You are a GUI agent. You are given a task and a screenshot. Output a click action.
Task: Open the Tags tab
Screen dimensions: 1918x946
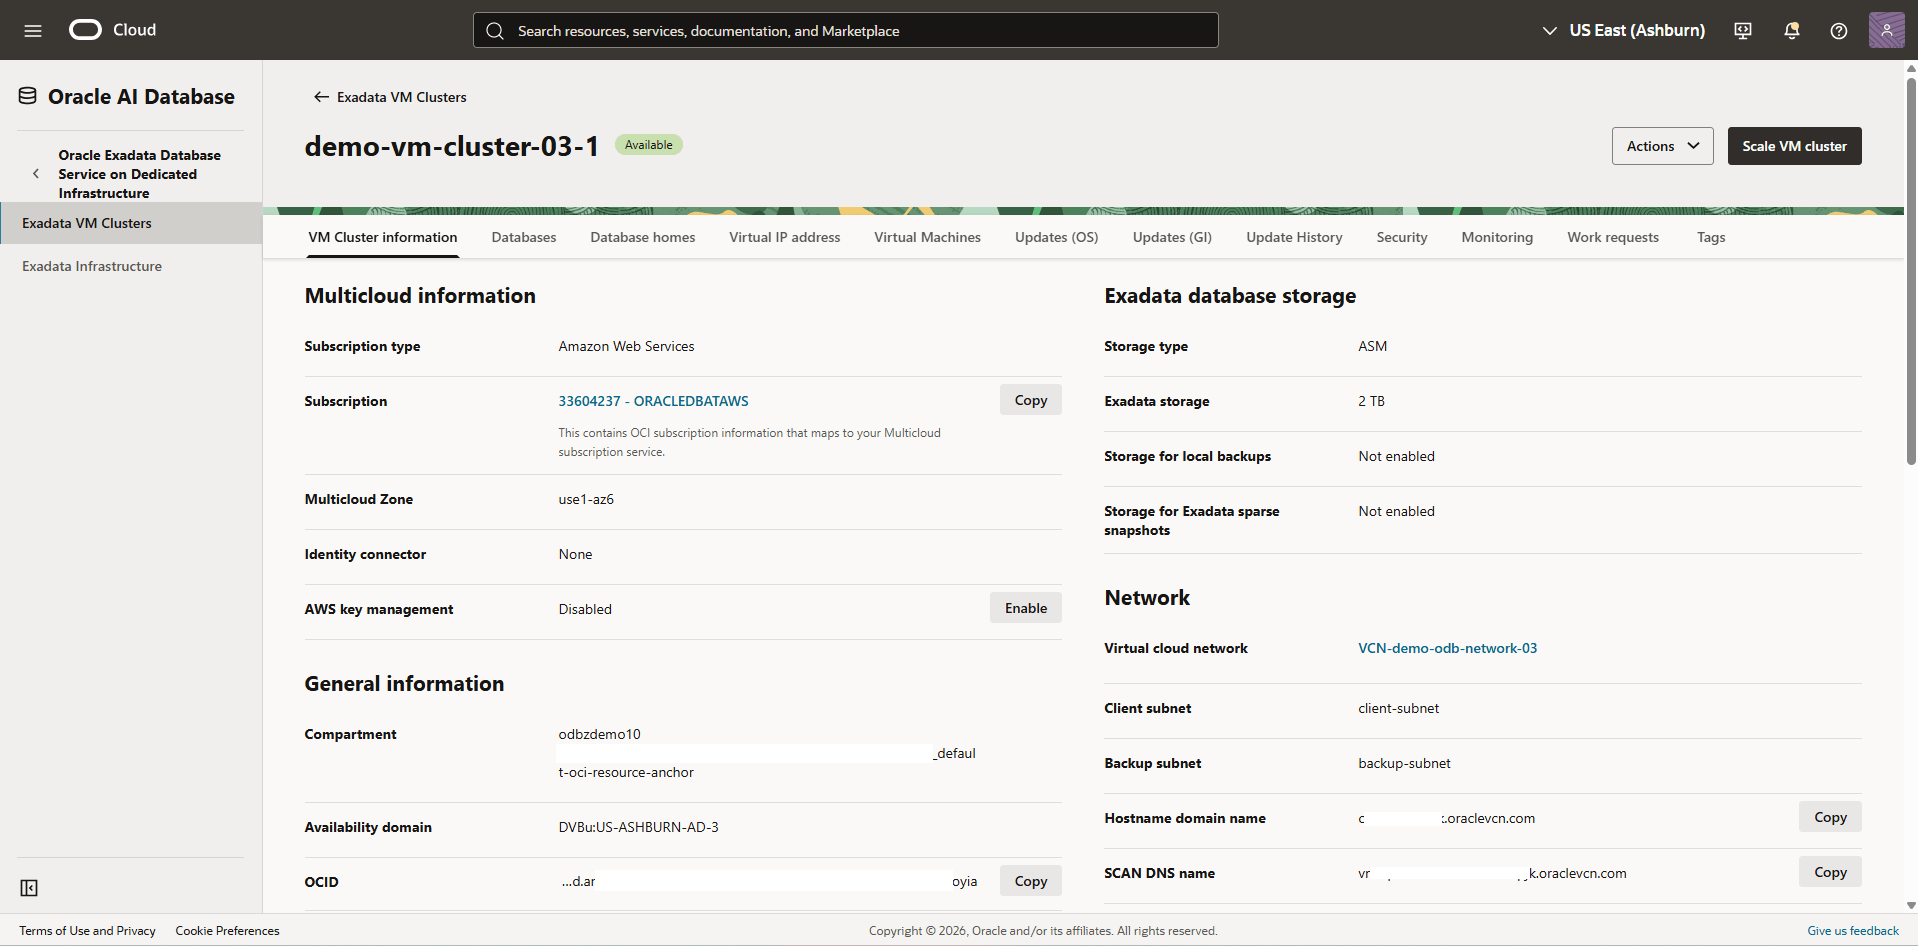1711,237
